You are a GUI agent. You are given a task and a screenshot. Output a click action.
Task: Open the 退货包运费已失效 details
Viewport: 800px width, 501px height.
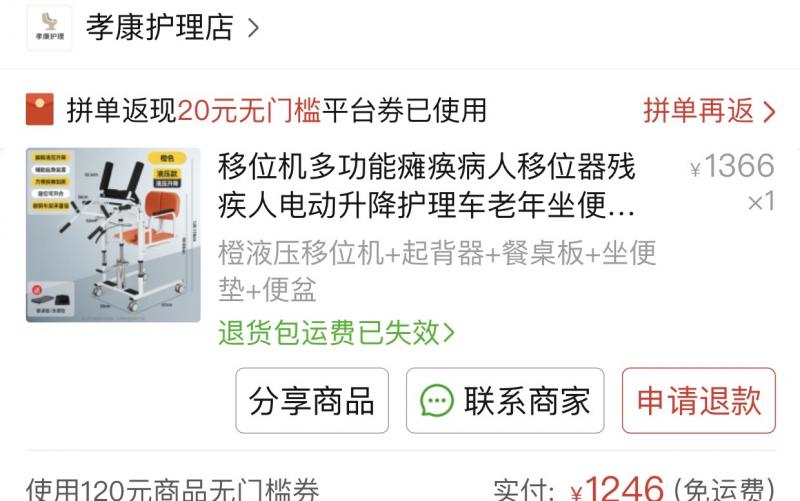(336, 333)
